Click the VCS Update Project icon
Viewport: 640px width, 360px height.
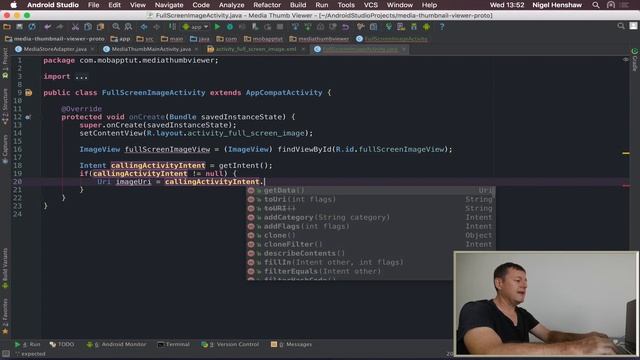coord(295,27)
